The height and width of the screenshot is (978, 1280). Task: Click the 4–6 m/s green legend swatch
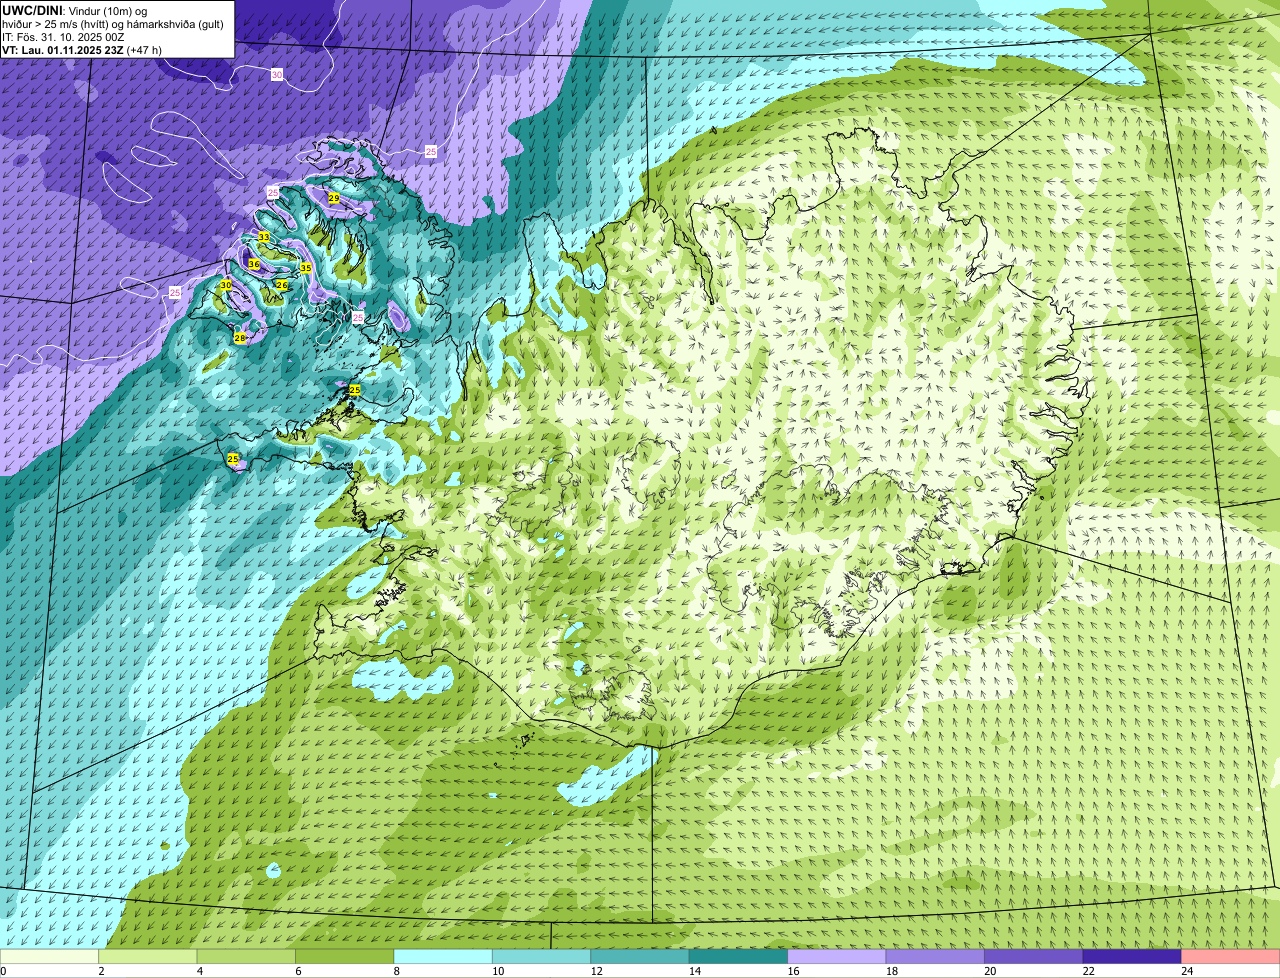point(247,957)
